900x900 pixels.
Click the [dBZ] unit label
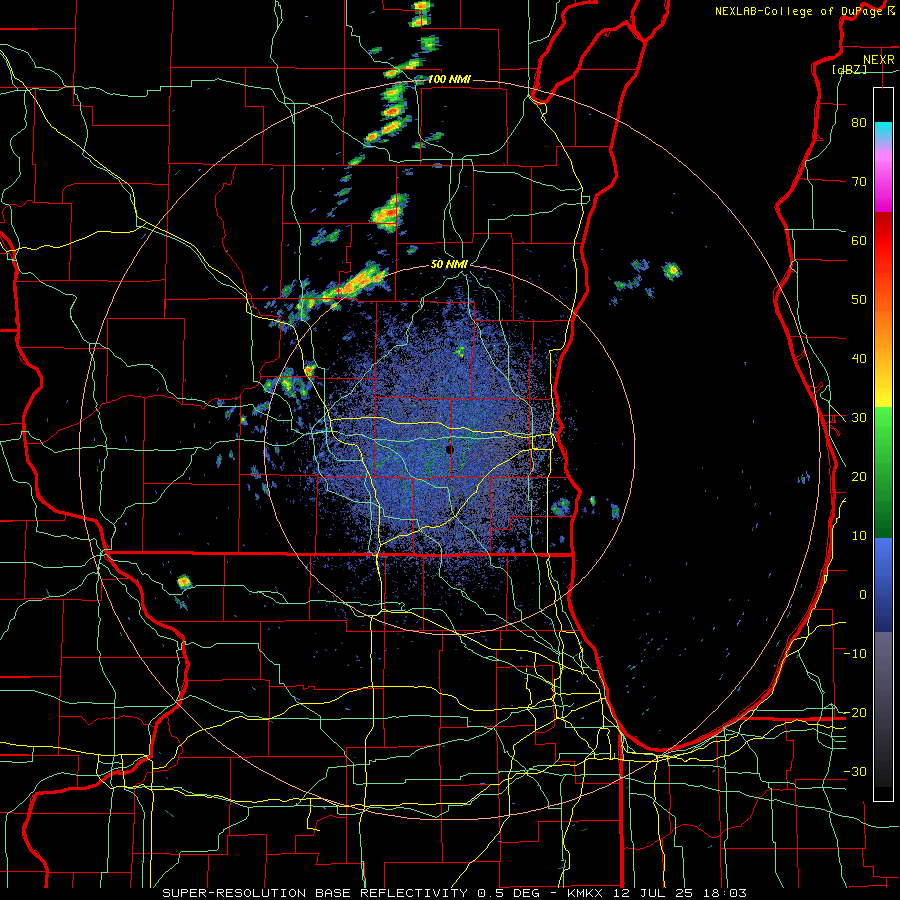coord(849,69)
